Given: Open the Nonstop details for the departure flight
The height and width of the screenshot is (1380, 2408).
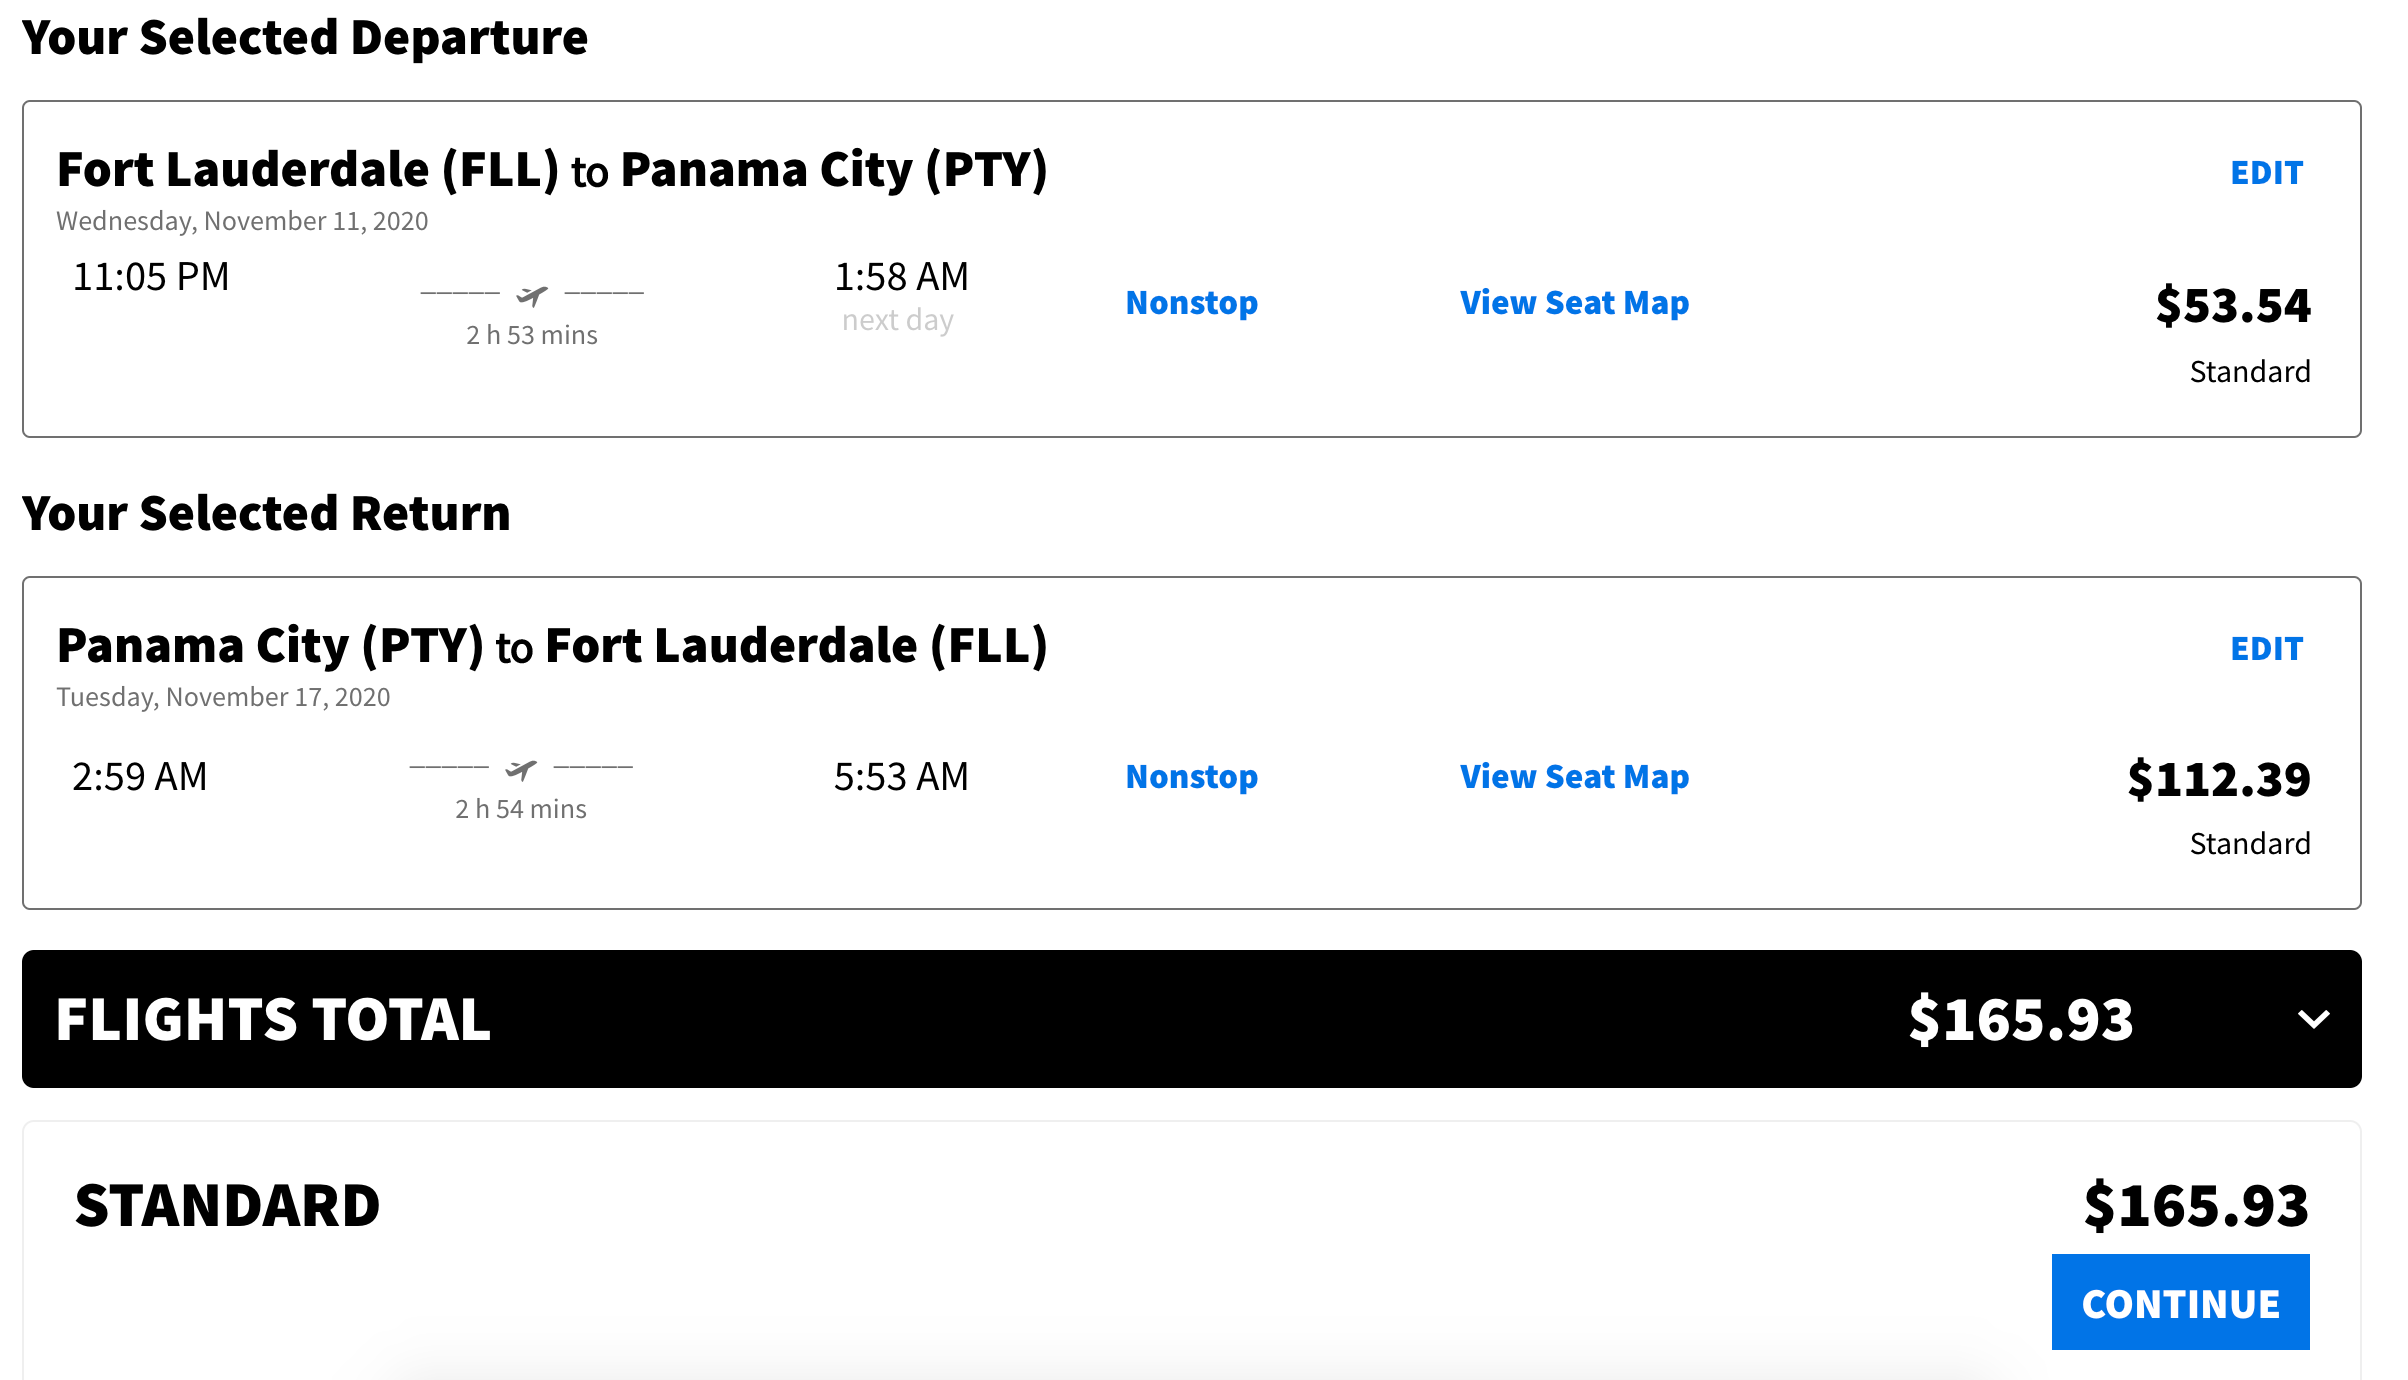Looking at the screenshot, I should pos(1191,302).
